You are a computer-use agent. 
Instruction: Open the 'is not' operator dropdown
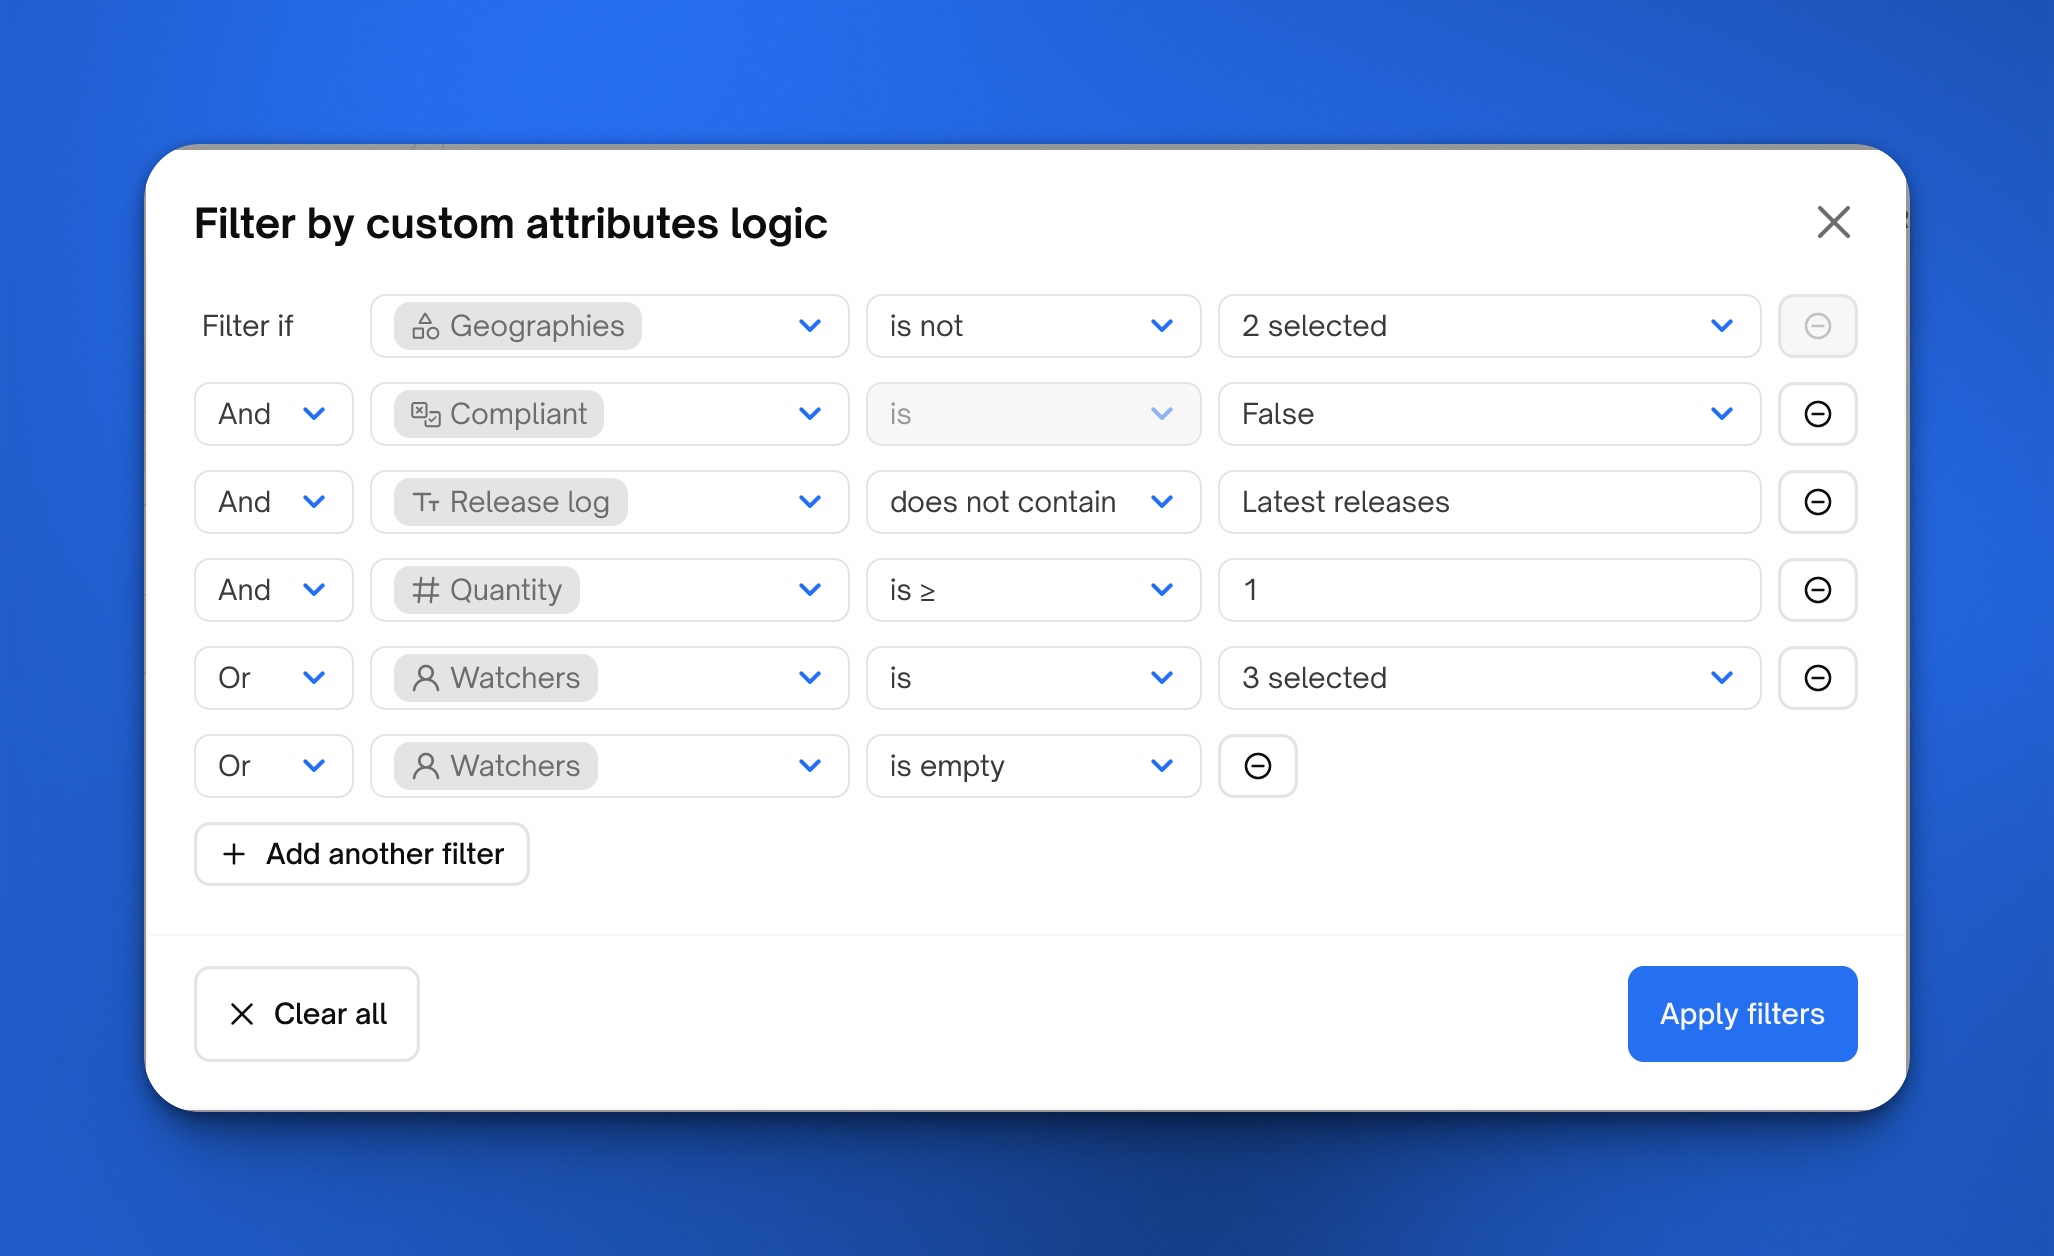pos(1032,326)
